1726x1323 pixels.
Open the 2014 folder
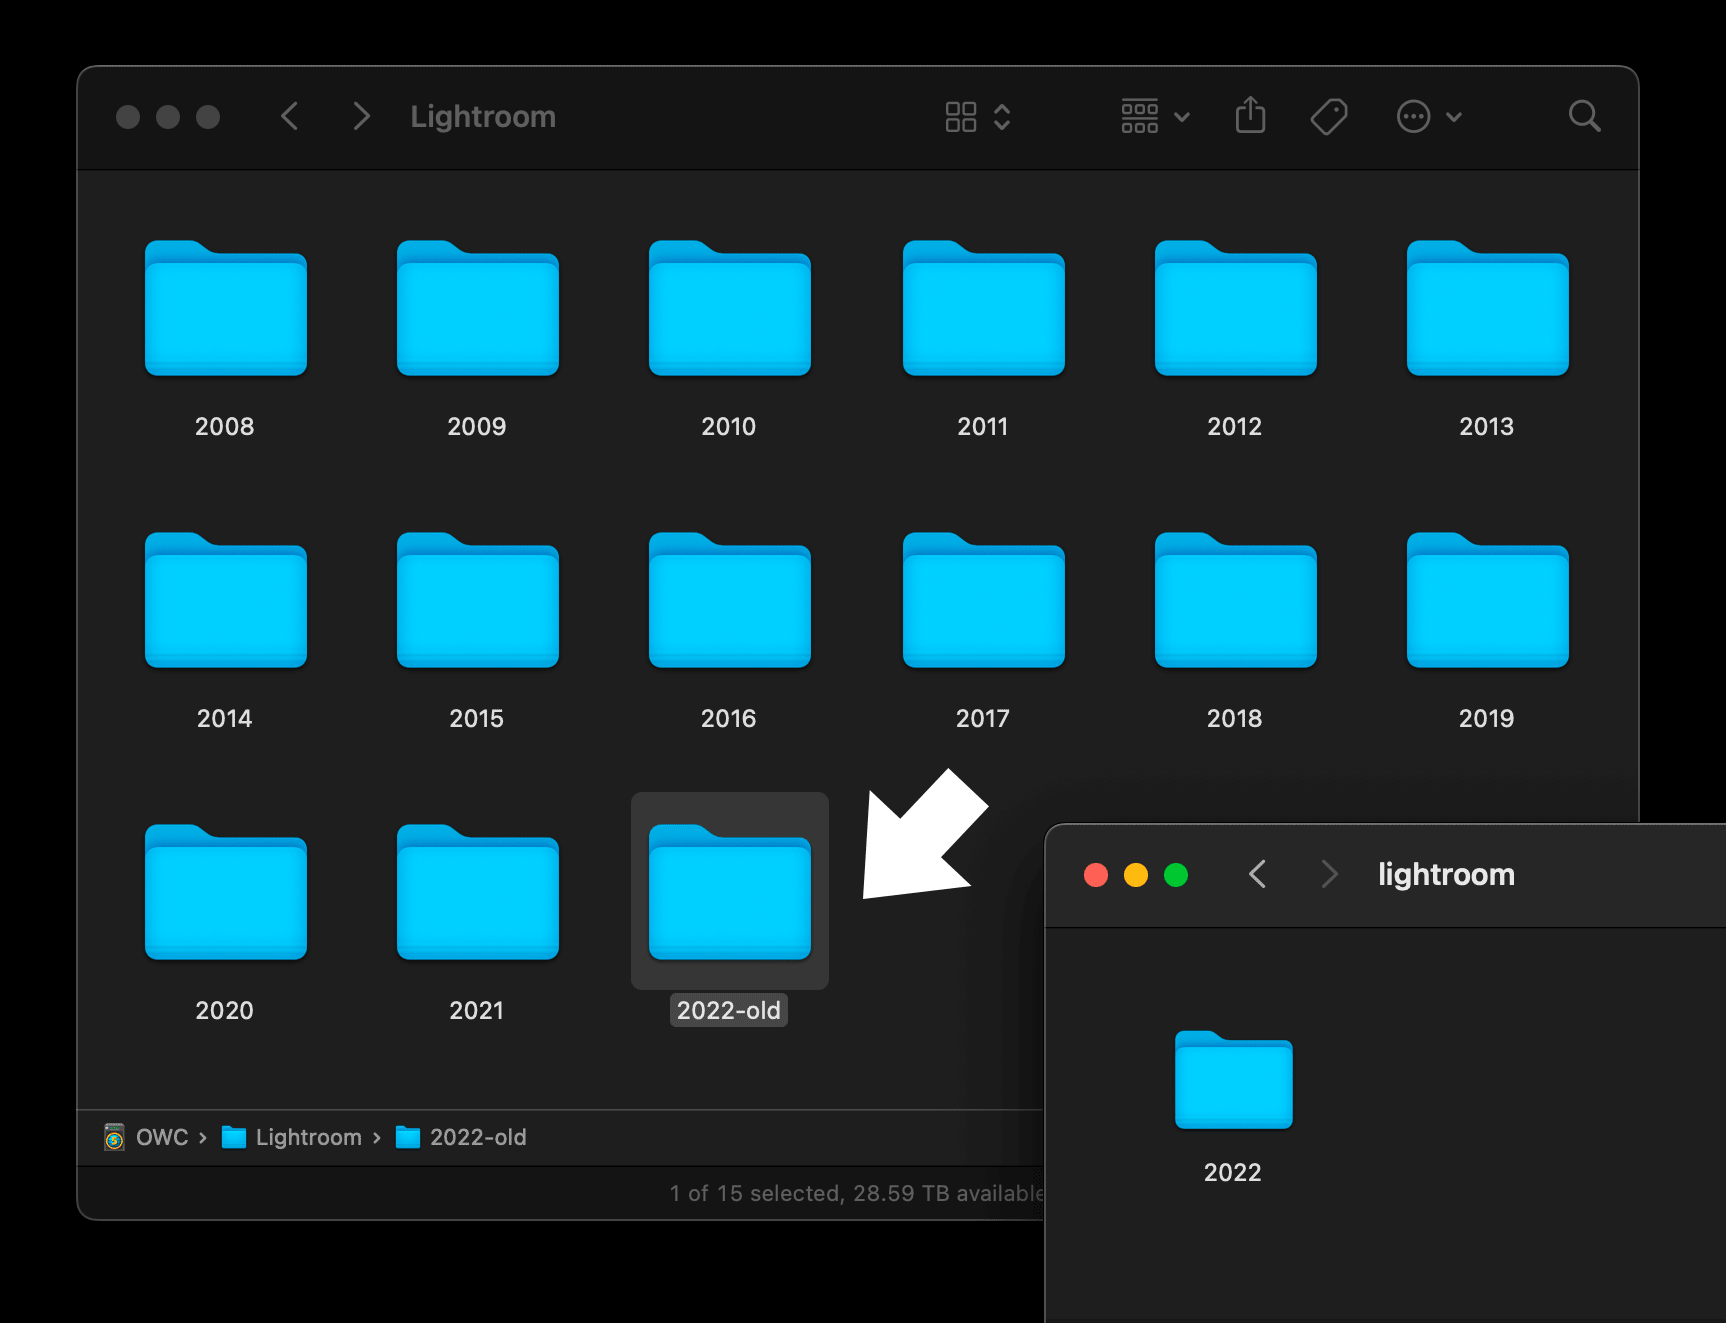click(225, 600)
